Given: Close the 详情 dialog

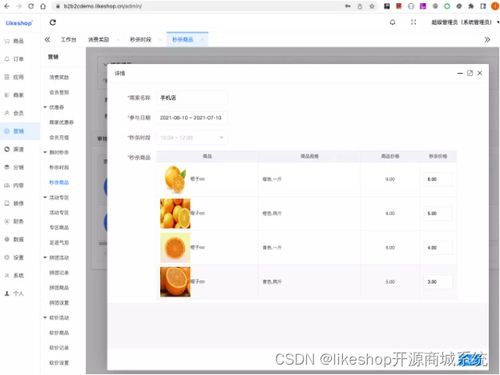Looking at the screenshot, I should [480, 73].
